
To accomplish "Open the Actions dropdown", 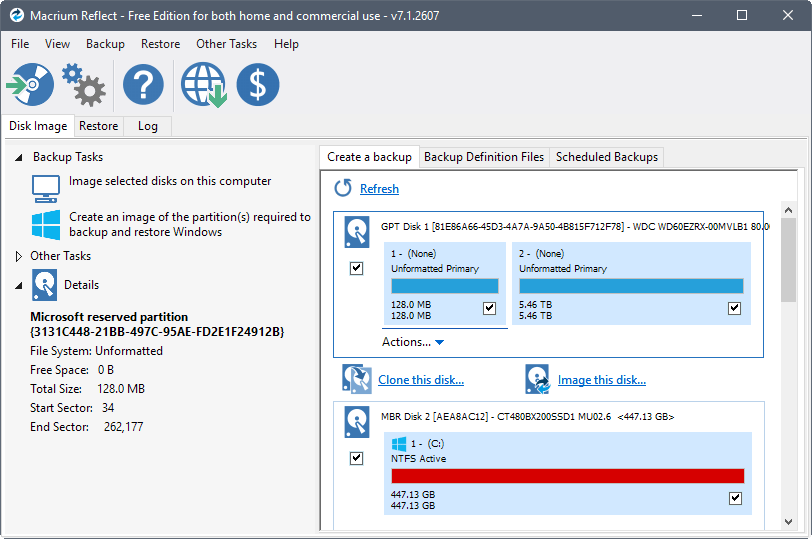I will click(412, 342).
